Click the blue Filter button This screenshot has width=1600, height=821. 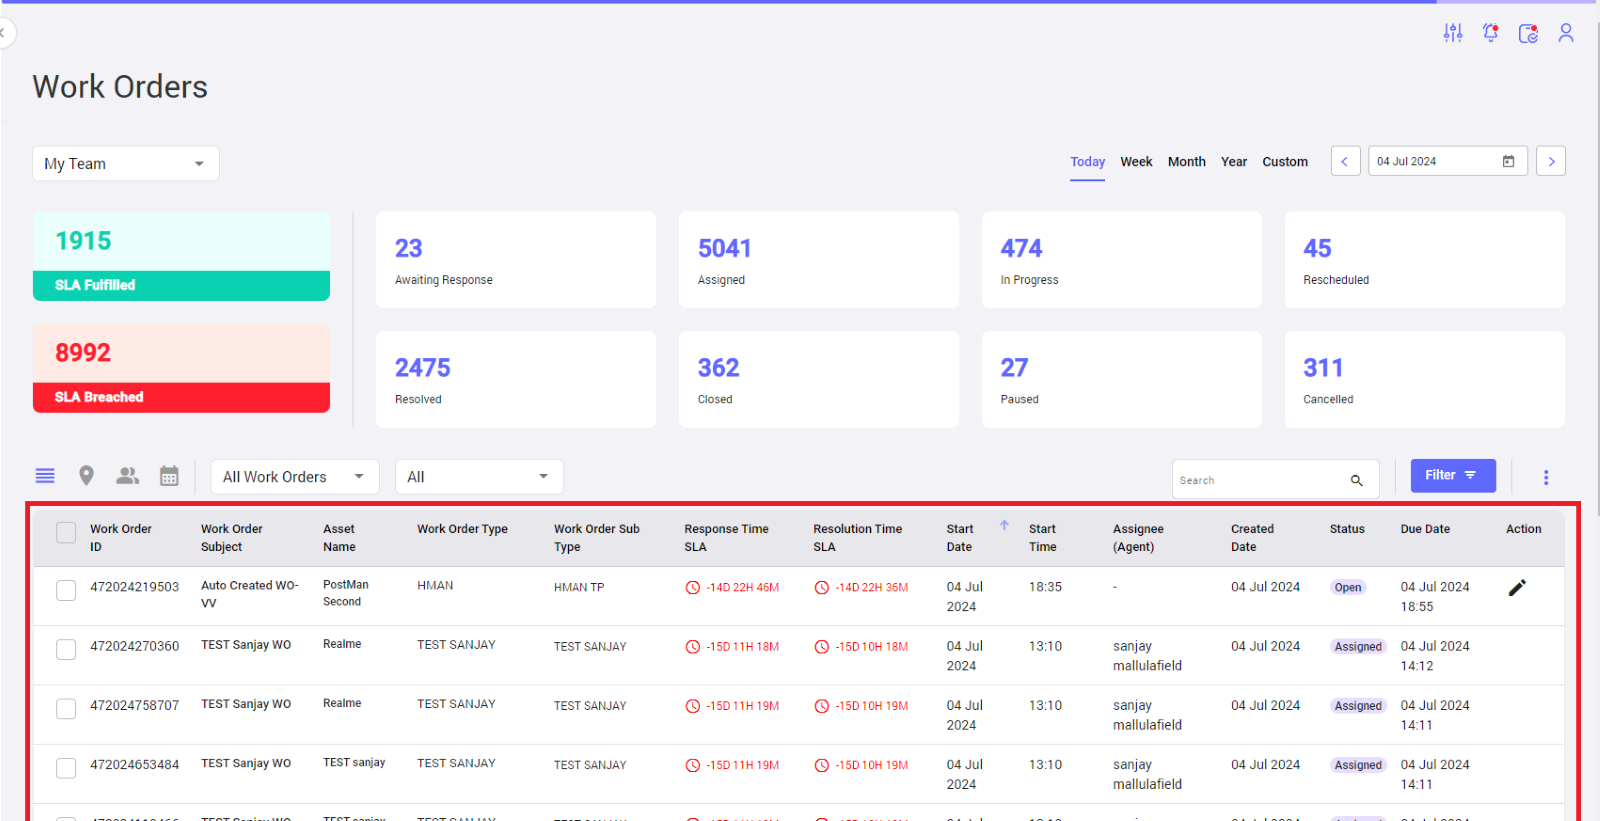tap(1453, 476)
